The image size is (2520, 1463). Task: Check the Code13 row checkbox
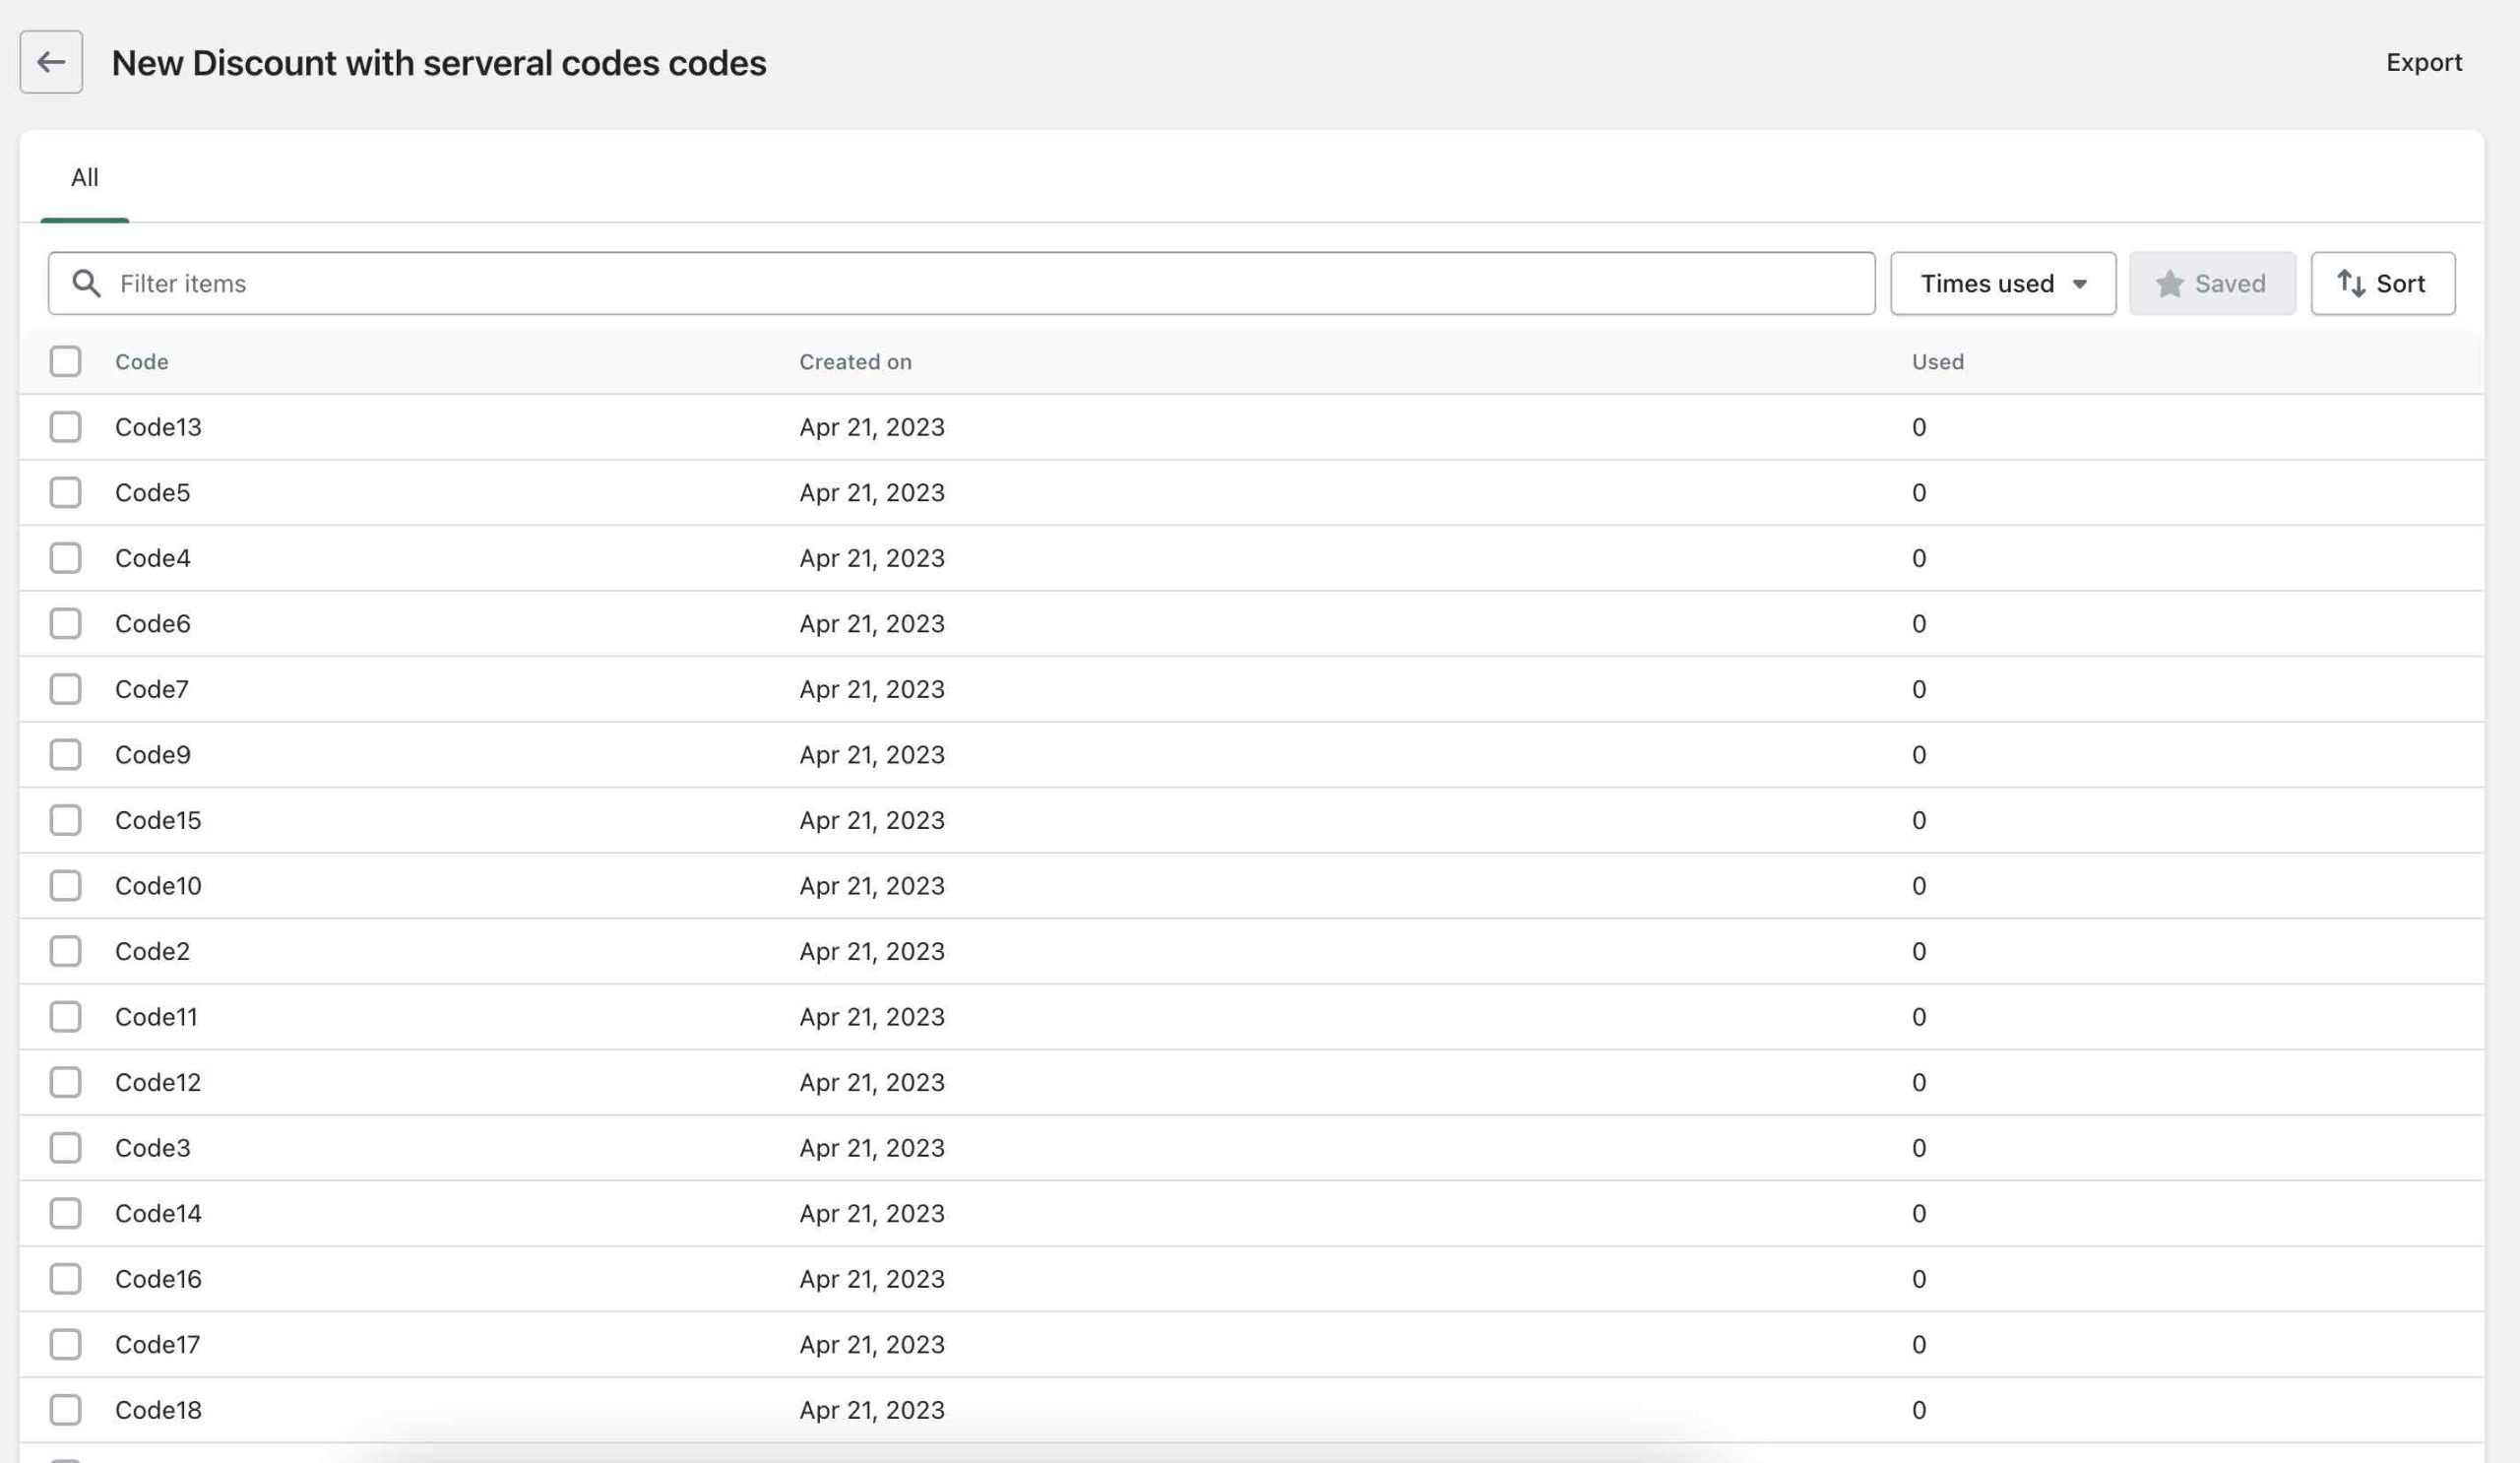pos(66,427)
